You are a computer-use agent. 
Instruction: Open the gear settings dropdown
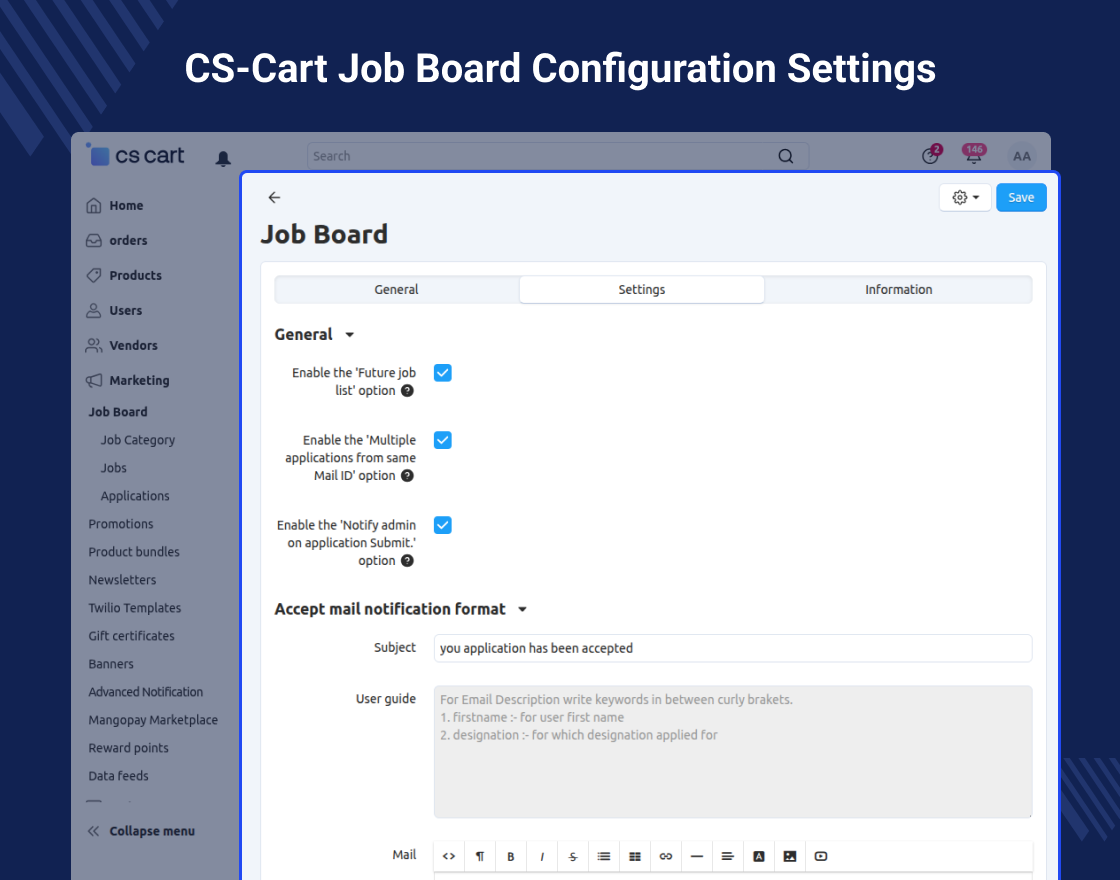965,198
